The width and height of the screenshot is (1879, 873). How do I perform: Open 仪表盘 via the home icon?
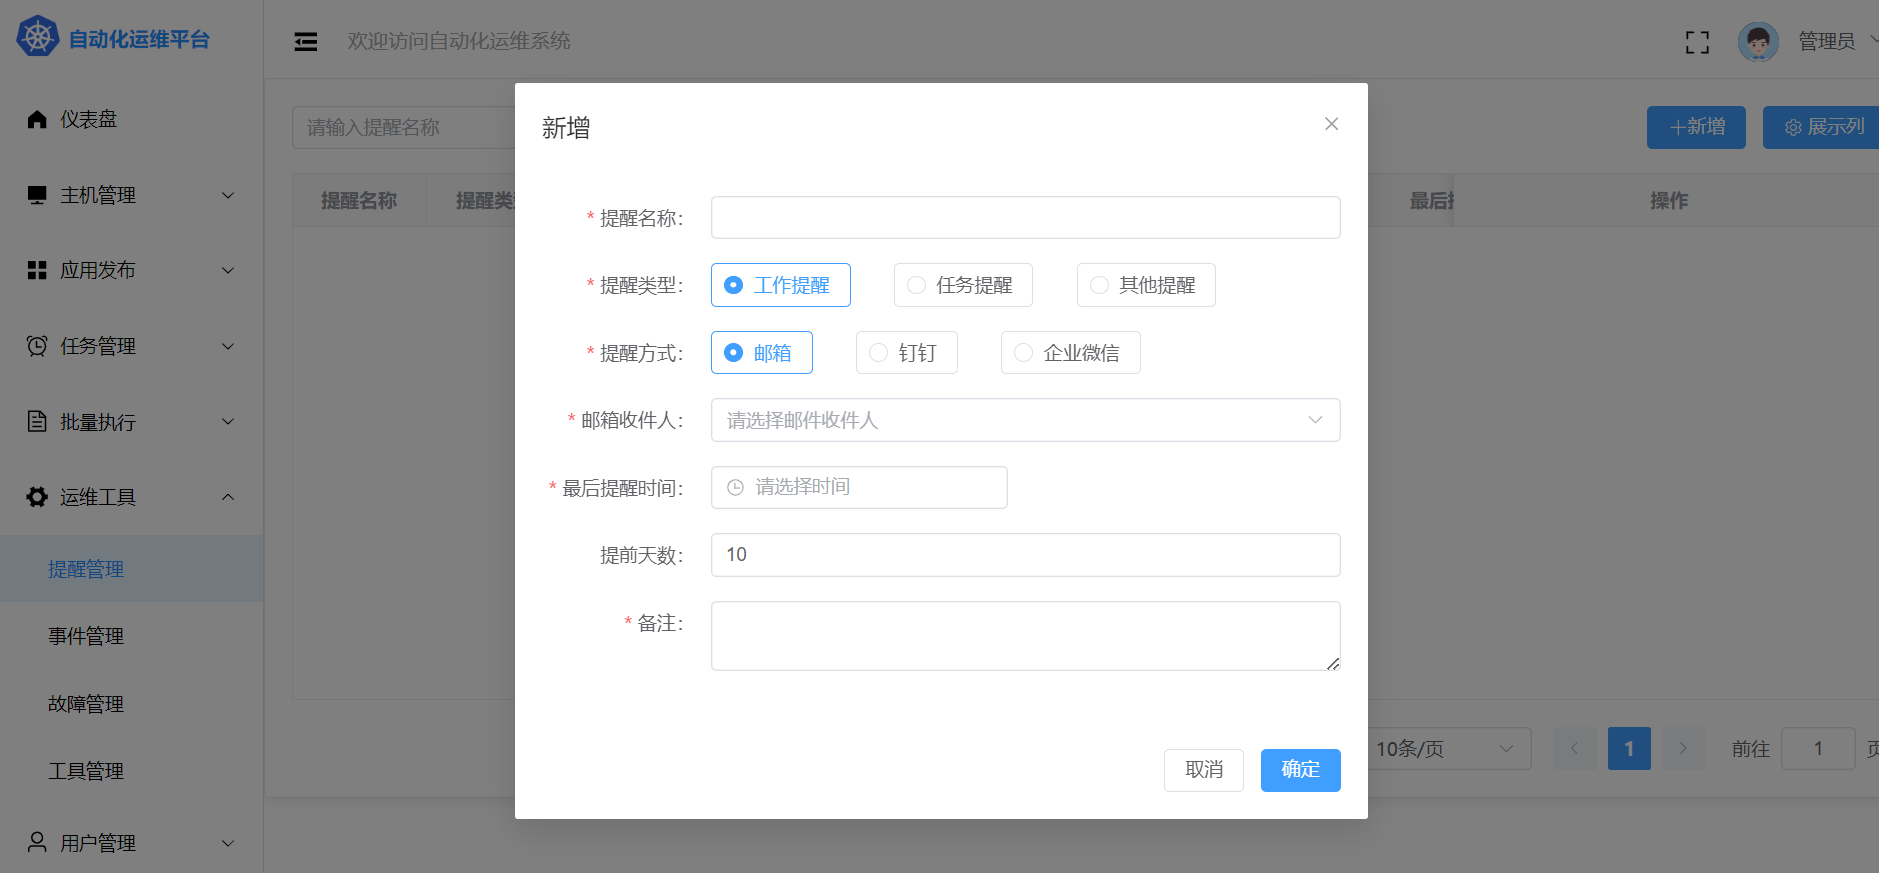37,120
